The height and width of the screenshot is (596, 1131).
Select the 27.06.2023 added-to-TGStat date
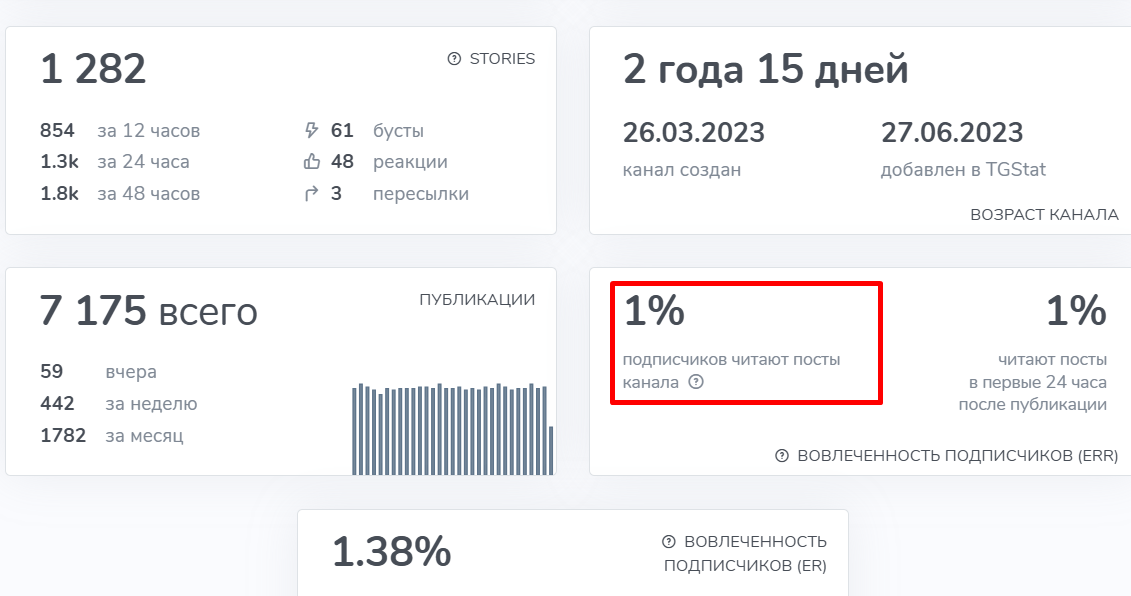pyautogui.click(x=951, y=132)
